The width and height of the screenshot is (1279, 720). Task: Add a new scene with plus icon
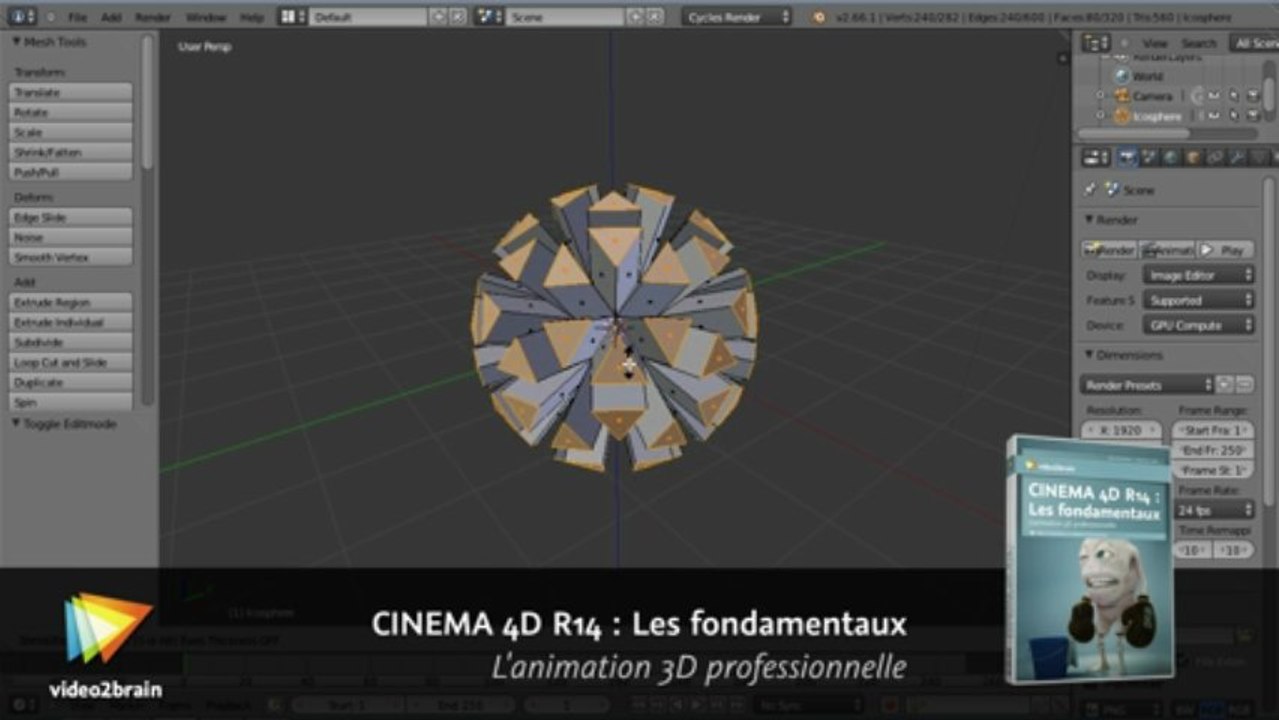point(635,17)
